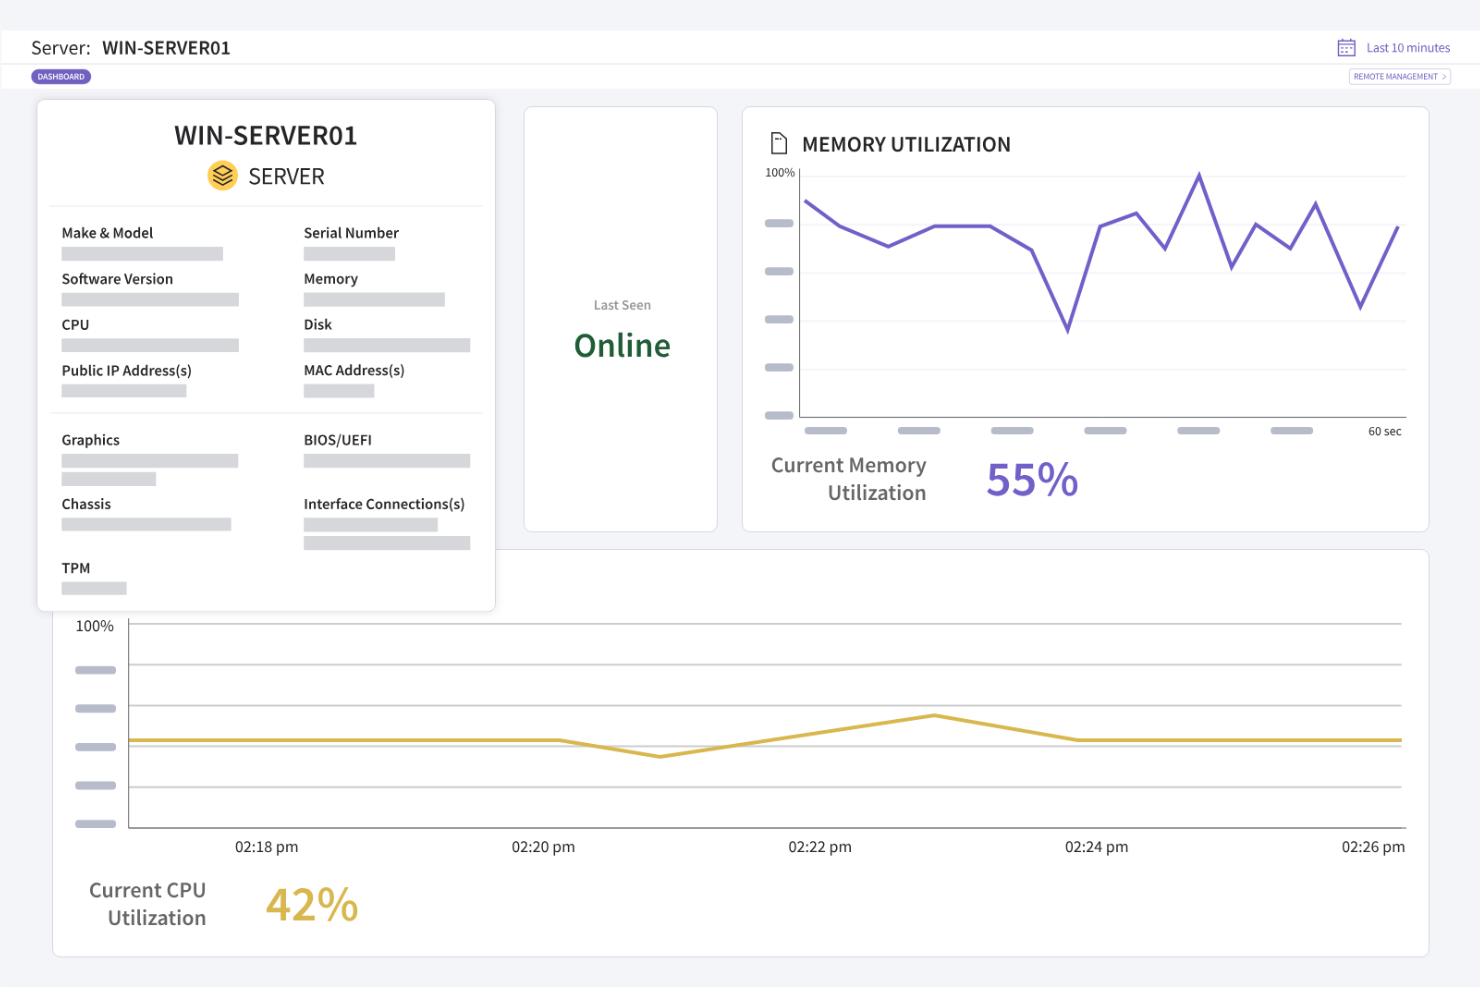1480x987 pixels.
Task: Click the SERVER label text
Action: point(286,177)
